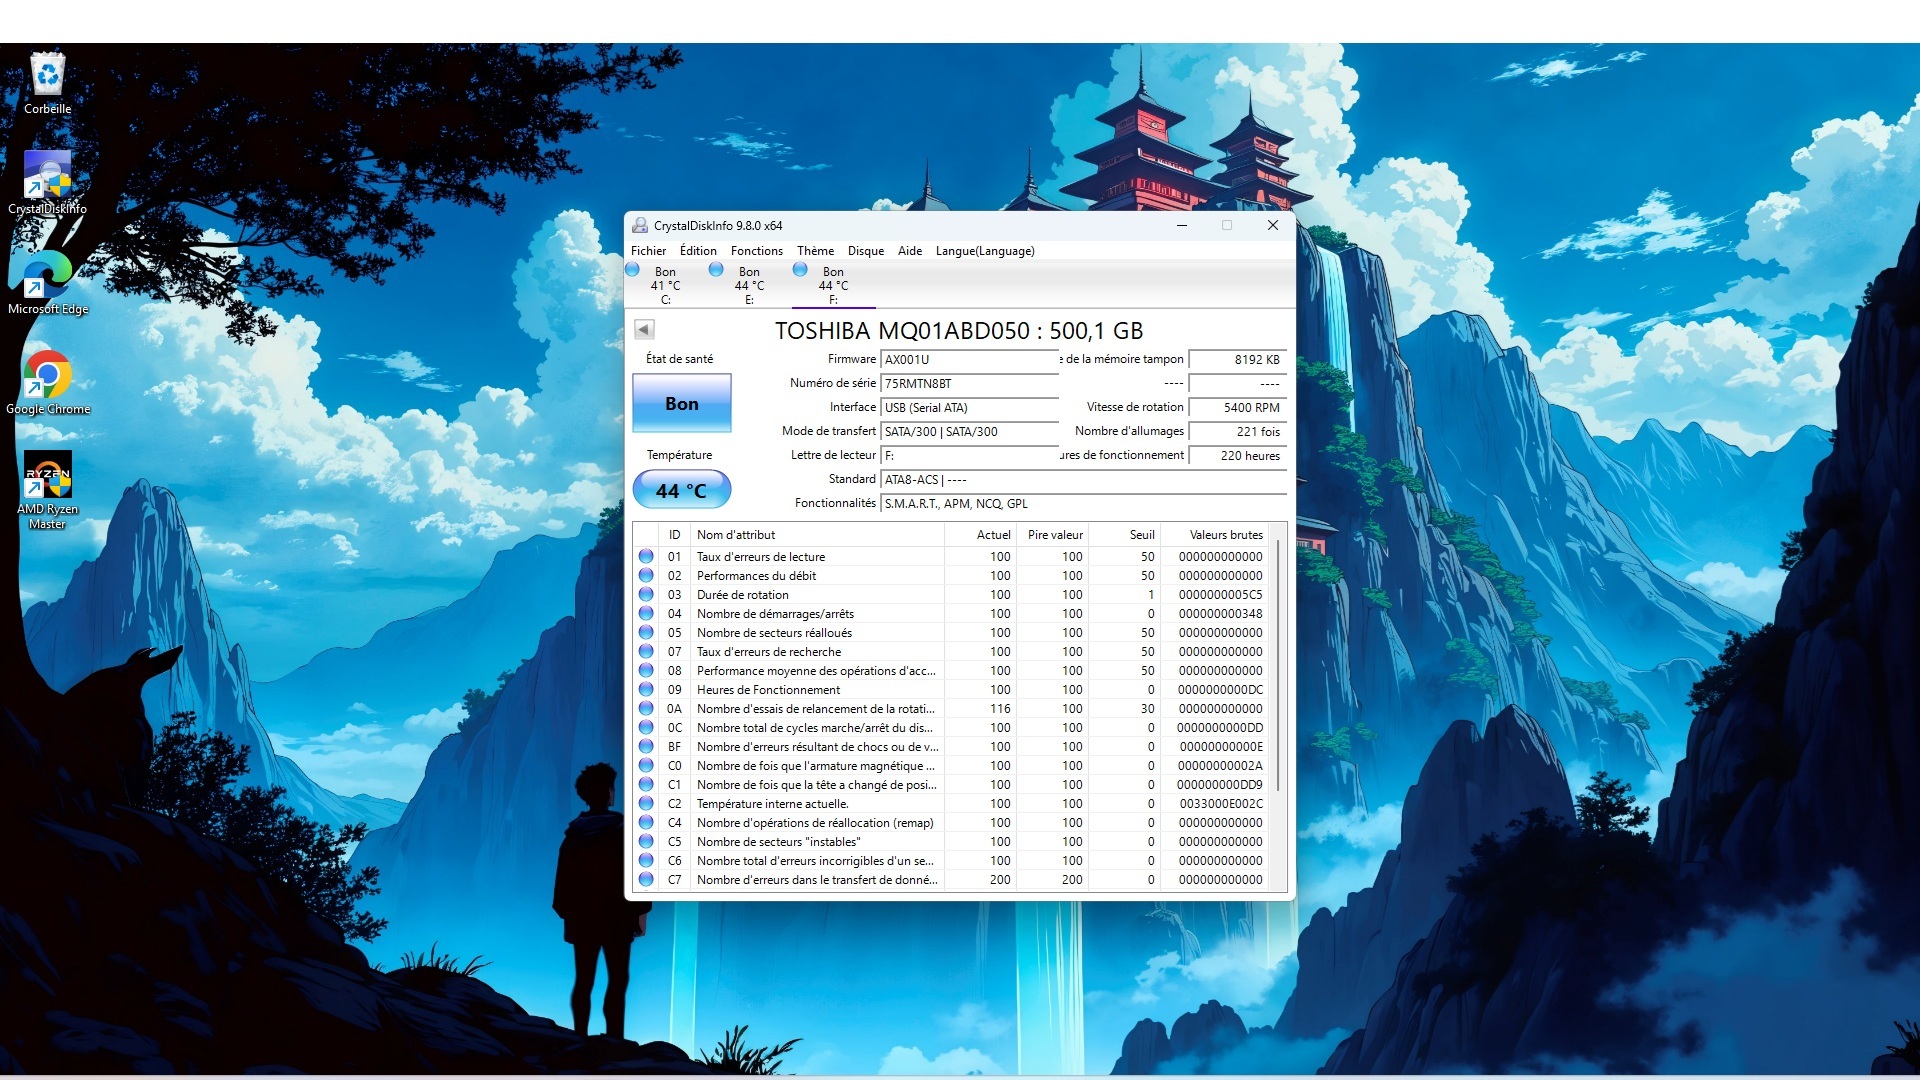Screen dimensions: 1920x1080
Task: Click the 44 °C temperature indicator
Action: (681, 491)
